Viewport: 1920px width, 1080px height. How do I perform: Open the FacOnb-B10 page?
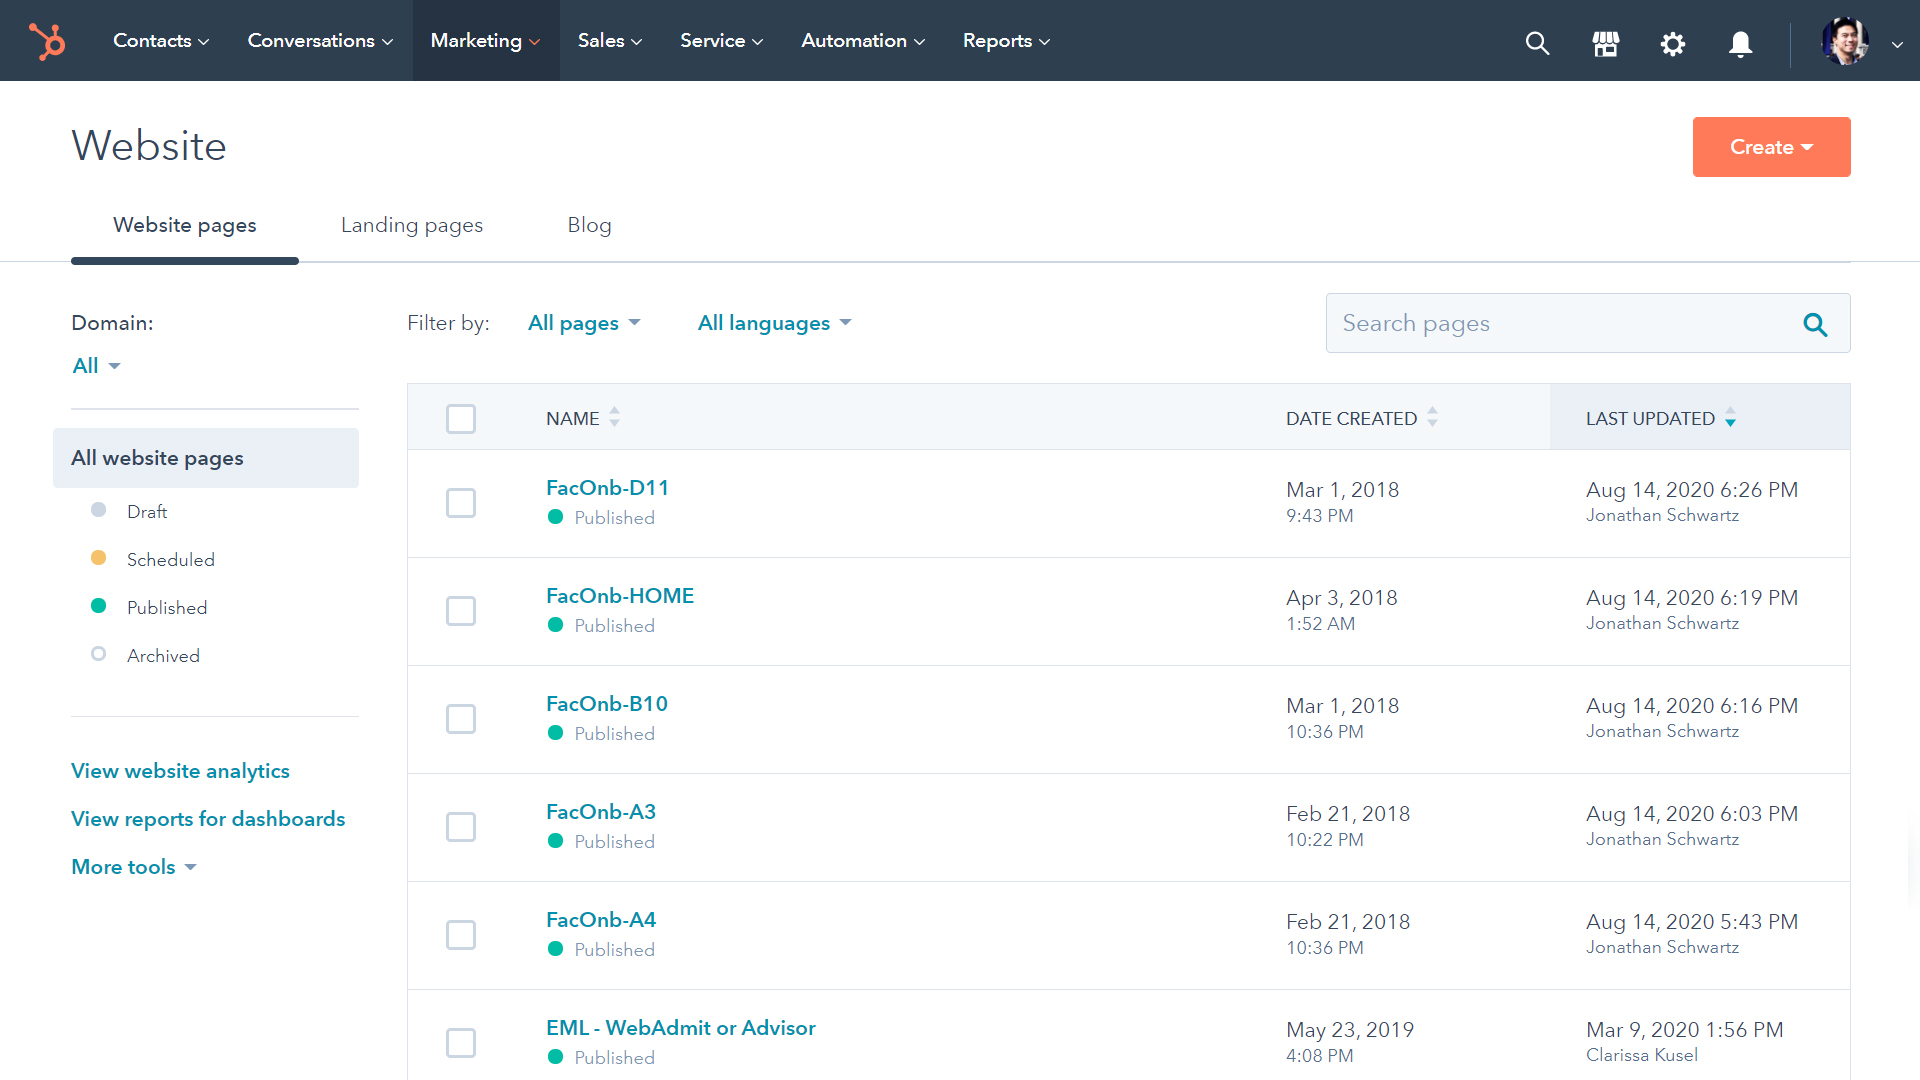pos(607,704)
